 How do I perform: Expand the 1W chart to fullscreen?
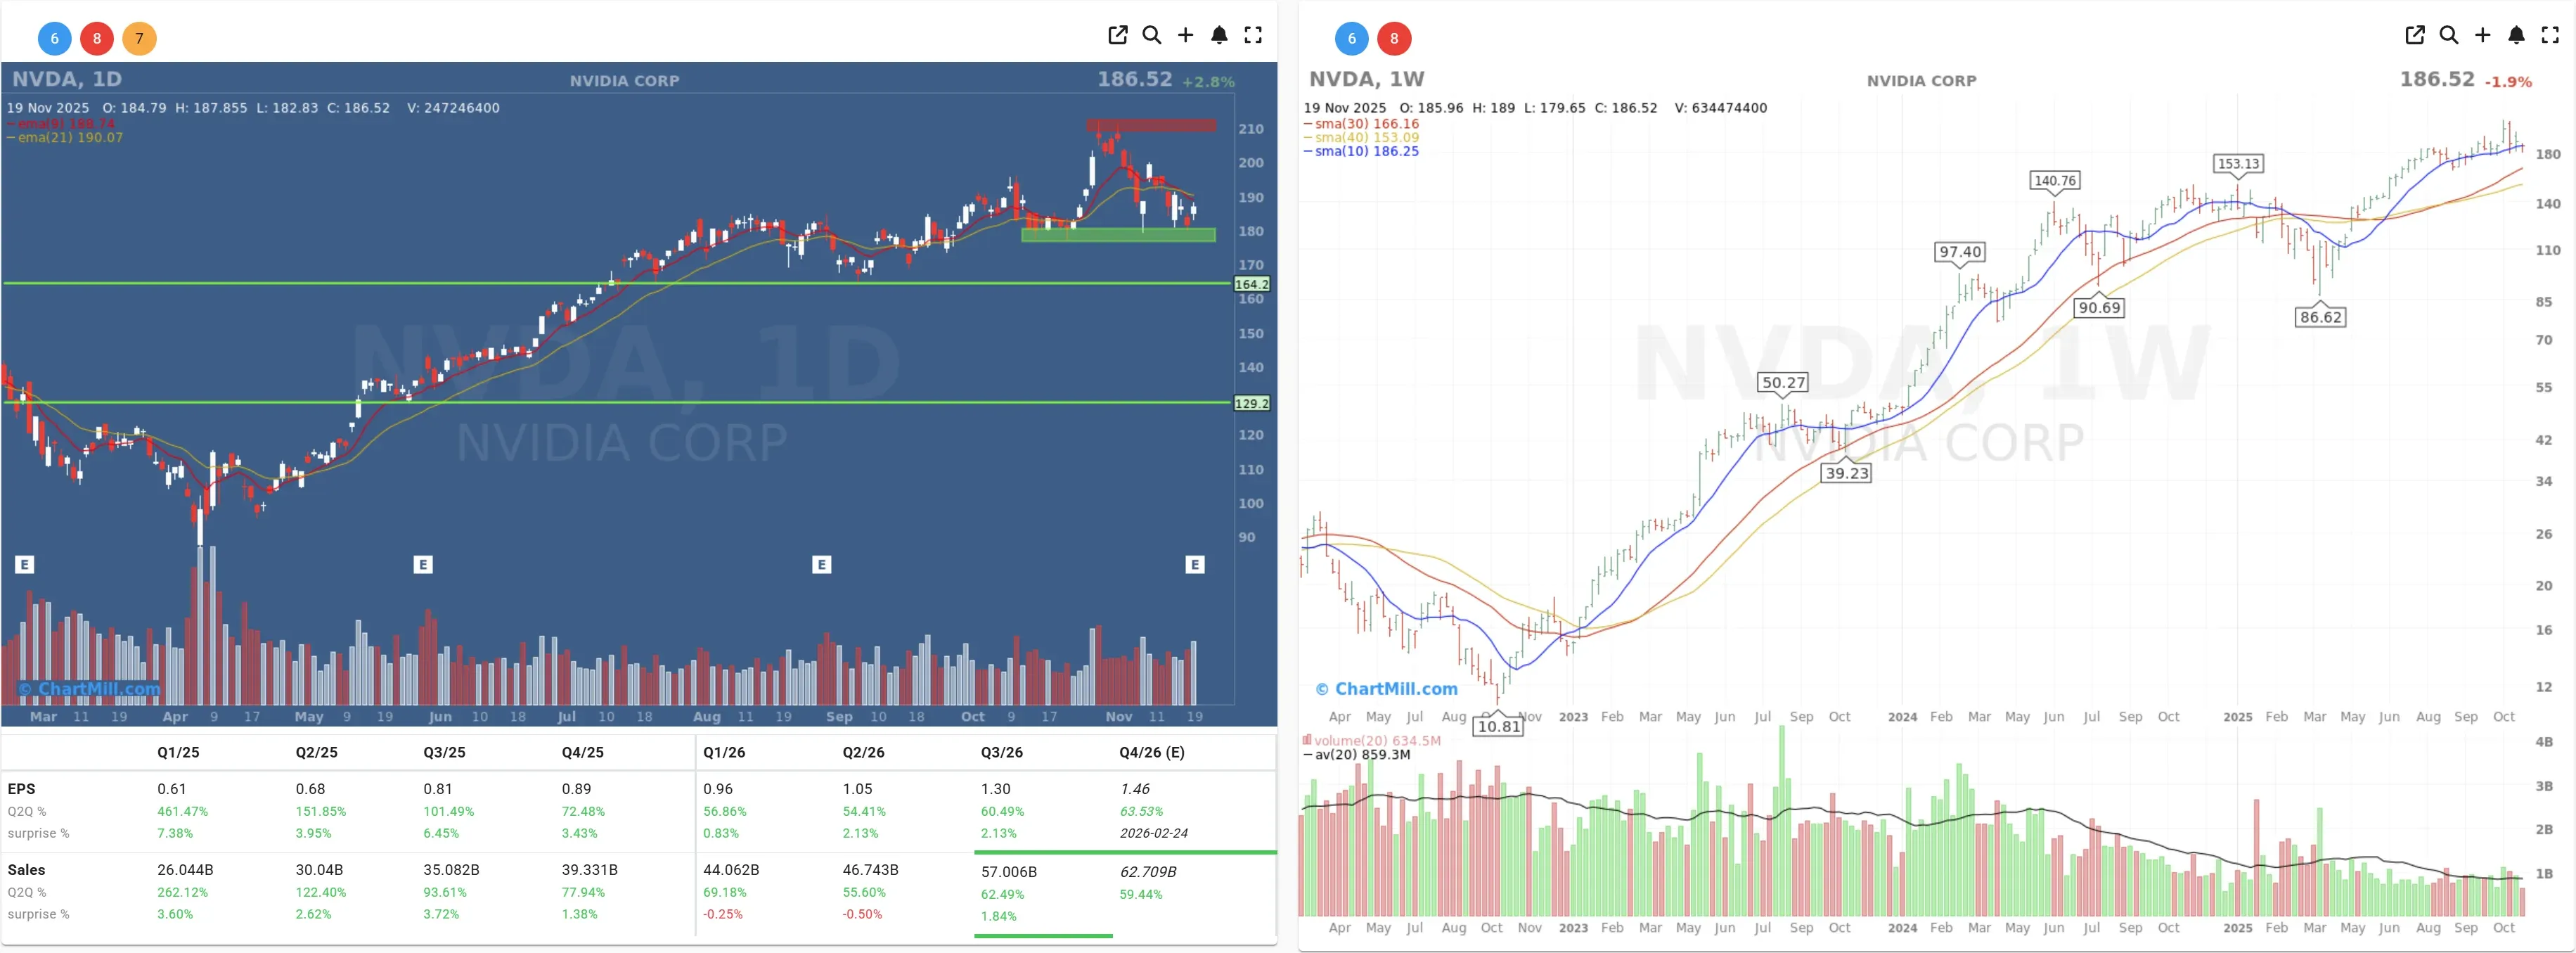(x=2552, y=35)
